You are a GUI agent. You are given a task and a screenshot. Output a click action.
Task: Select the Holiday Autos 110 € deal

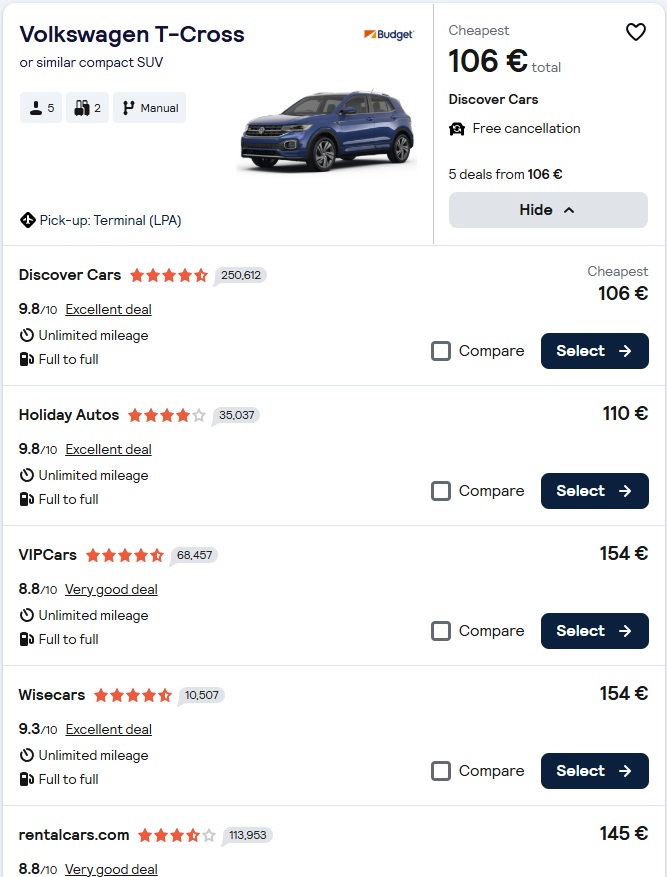click(x=594, y=491)
